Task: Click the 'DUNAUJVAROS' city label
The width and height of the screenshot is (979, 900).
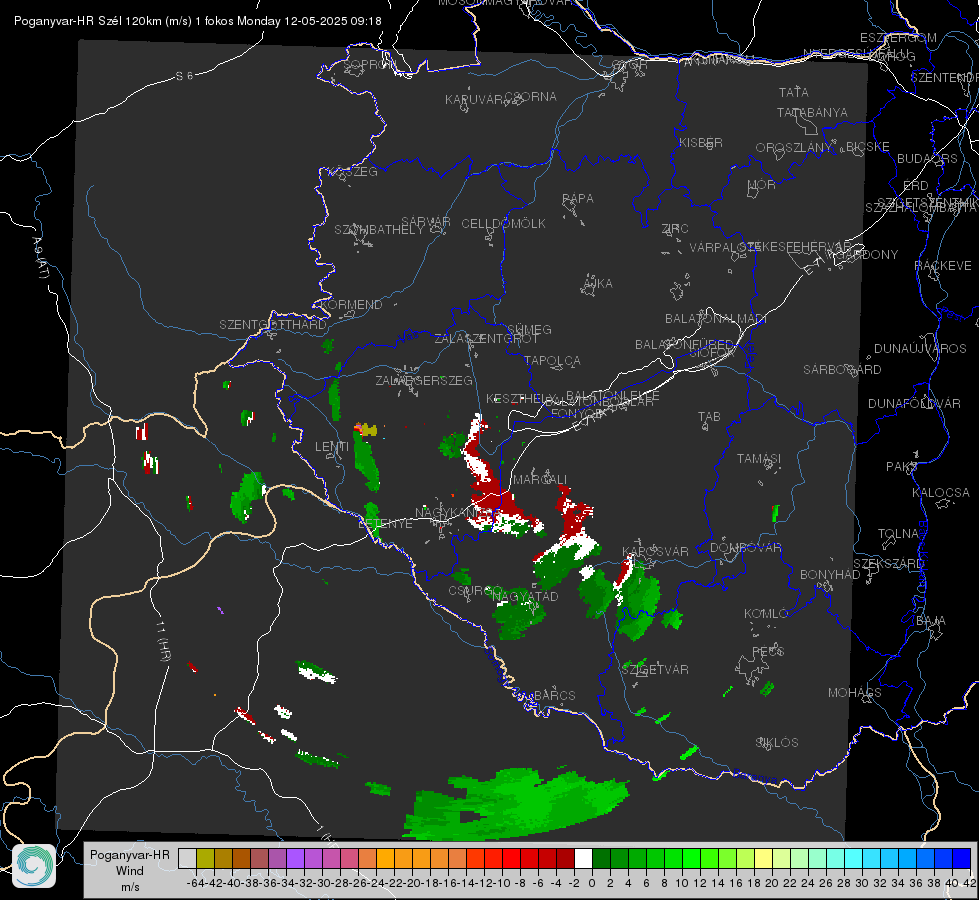Action: 920,349
